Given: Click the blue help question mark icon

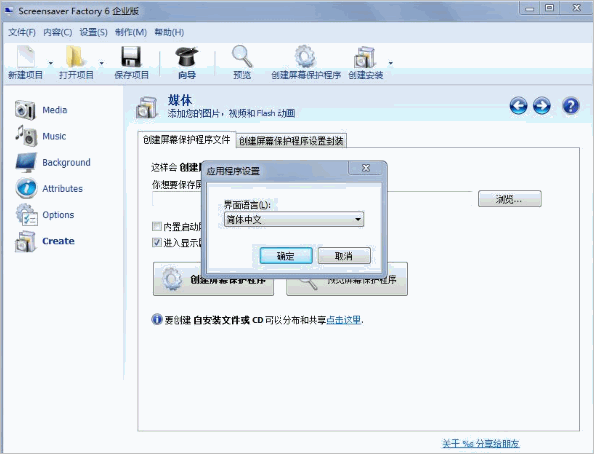Looking at the screenshot, I should [x=571, y=105].
